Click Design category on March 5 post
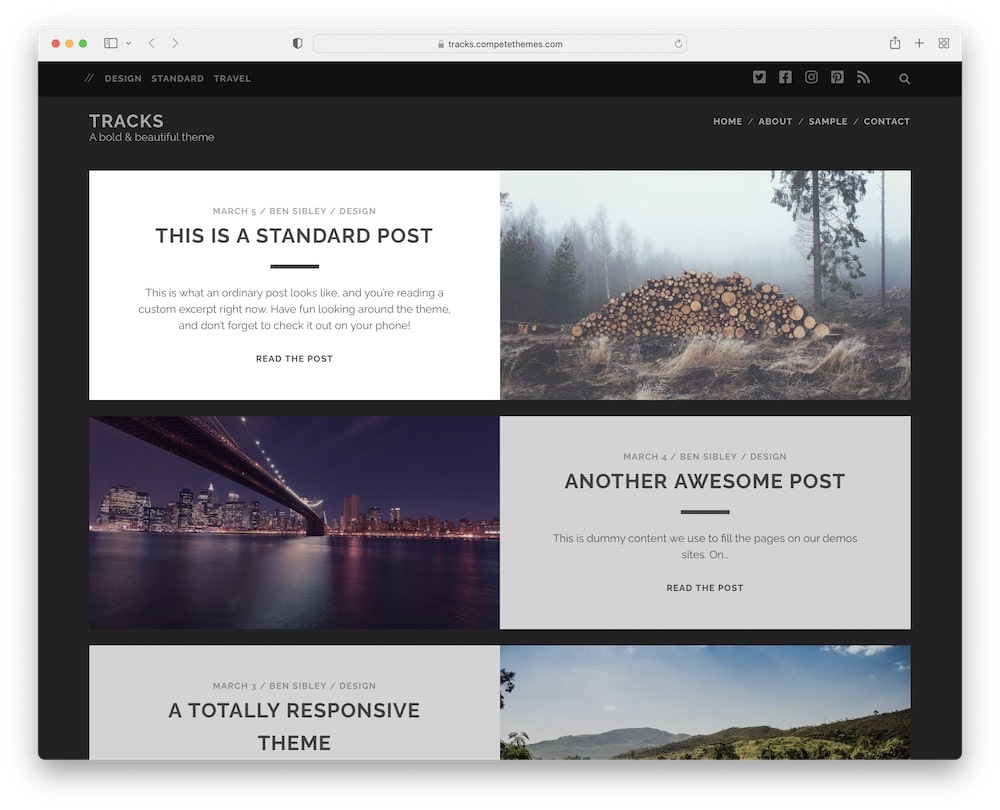This screenshot has width=1000, height=810. [x=357, y=211]
